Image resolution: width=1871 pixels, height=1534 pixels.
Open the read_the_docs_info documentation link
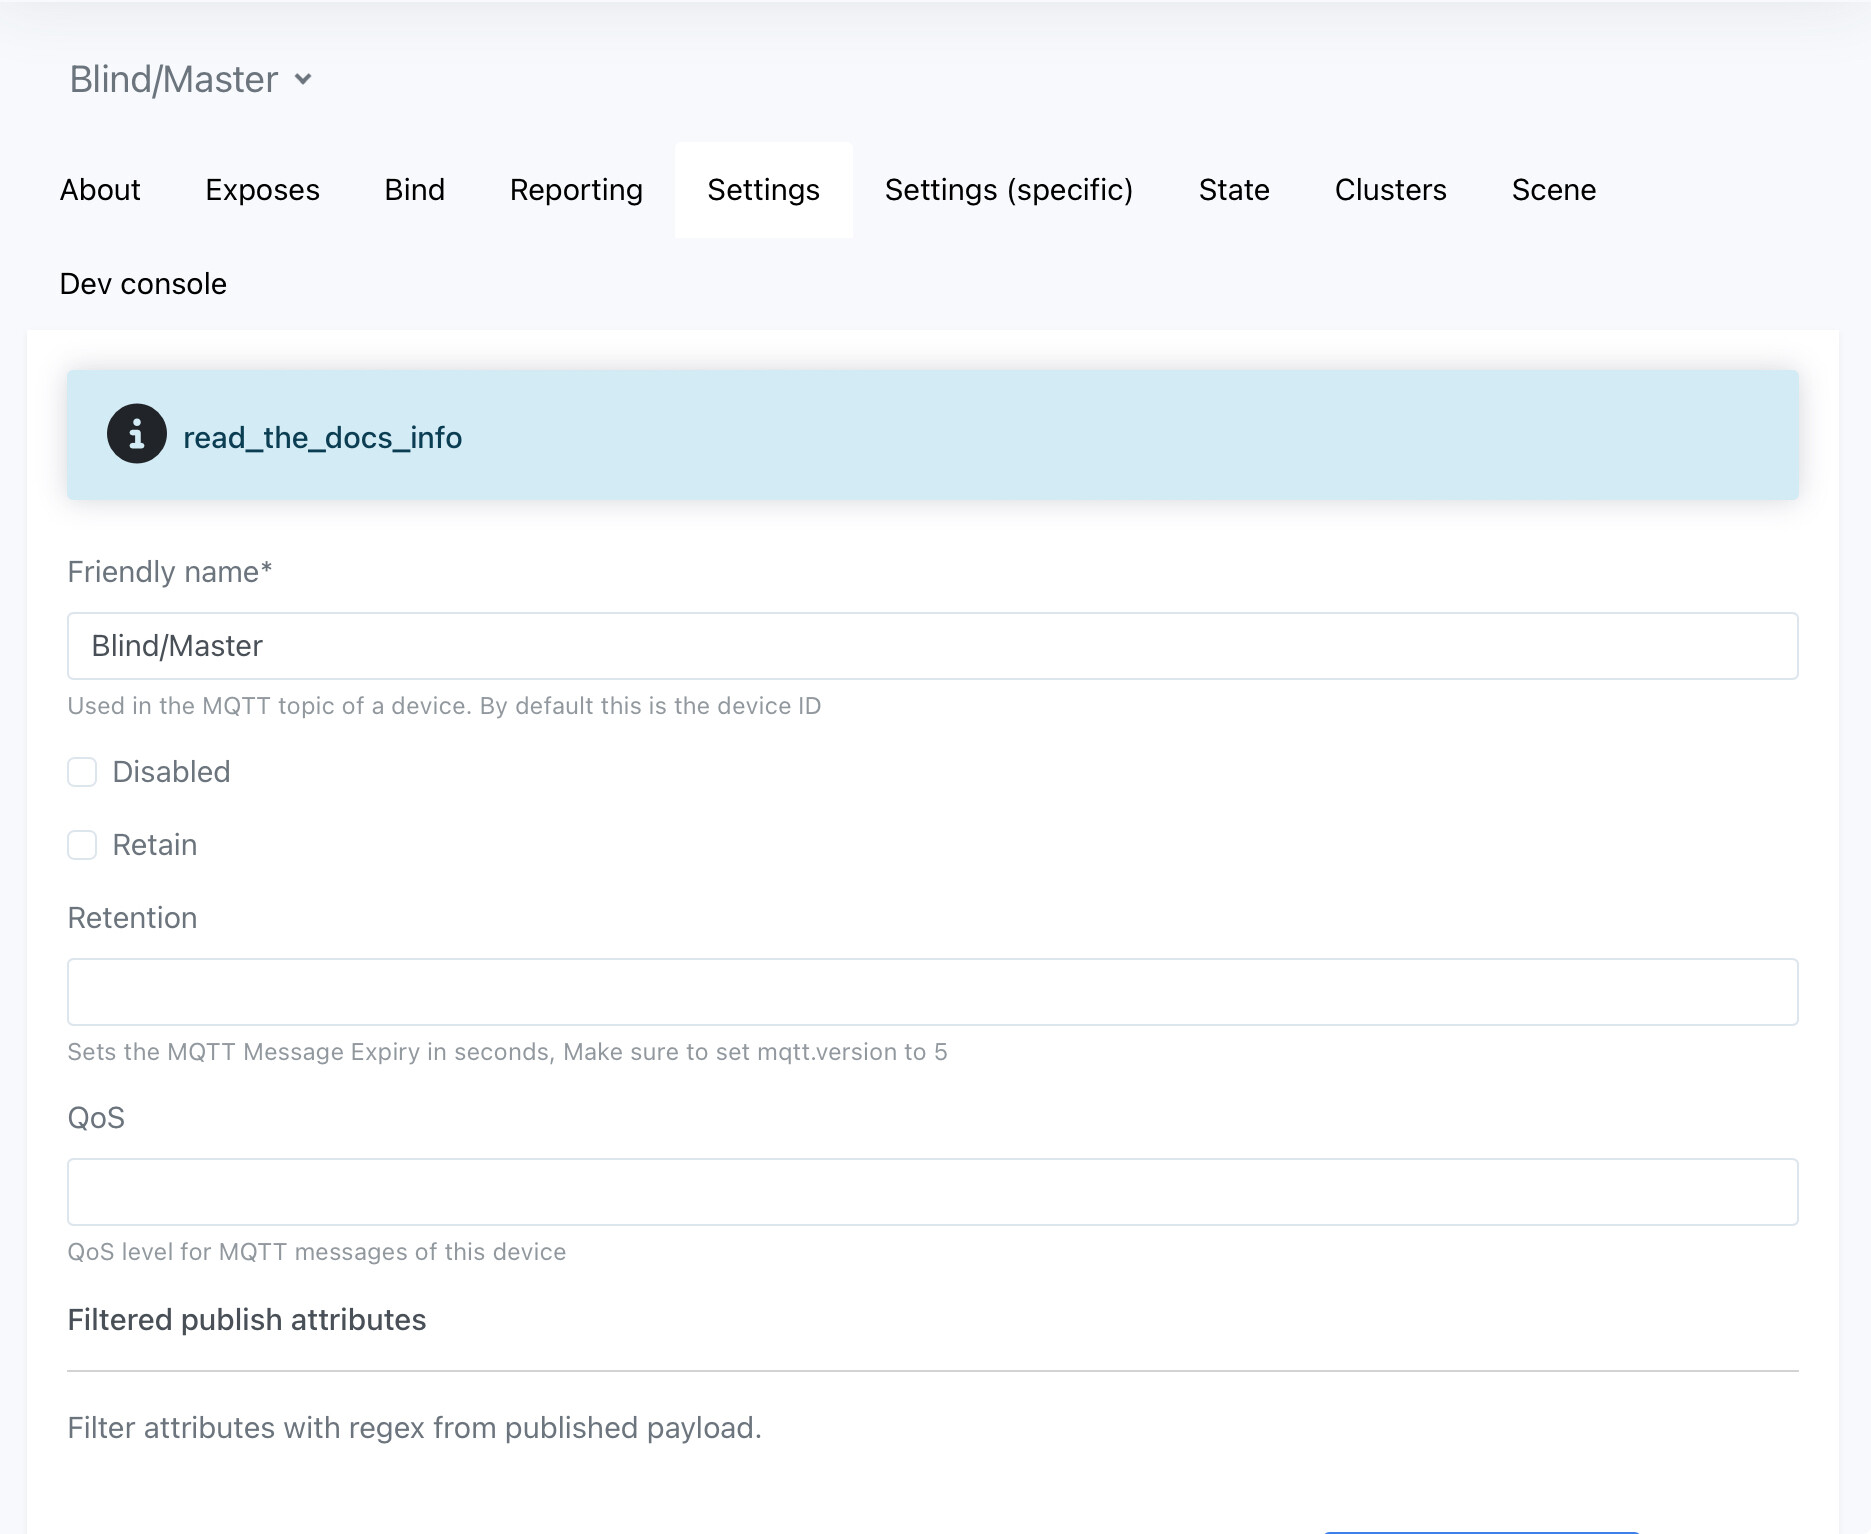point(322,437)
